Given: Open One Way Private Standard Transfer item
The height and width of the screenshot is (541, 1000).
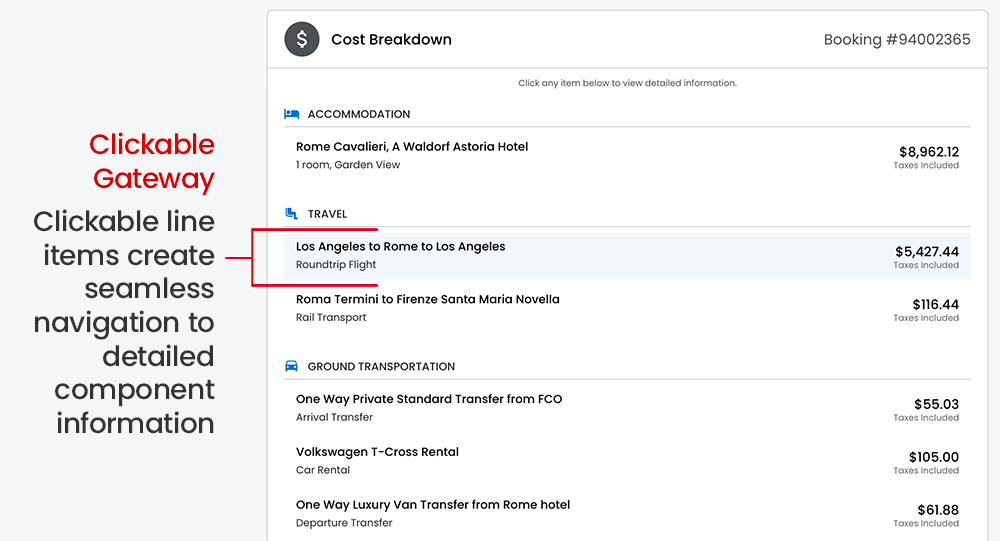Looking at the screenshot, I should tap(428, 400).
